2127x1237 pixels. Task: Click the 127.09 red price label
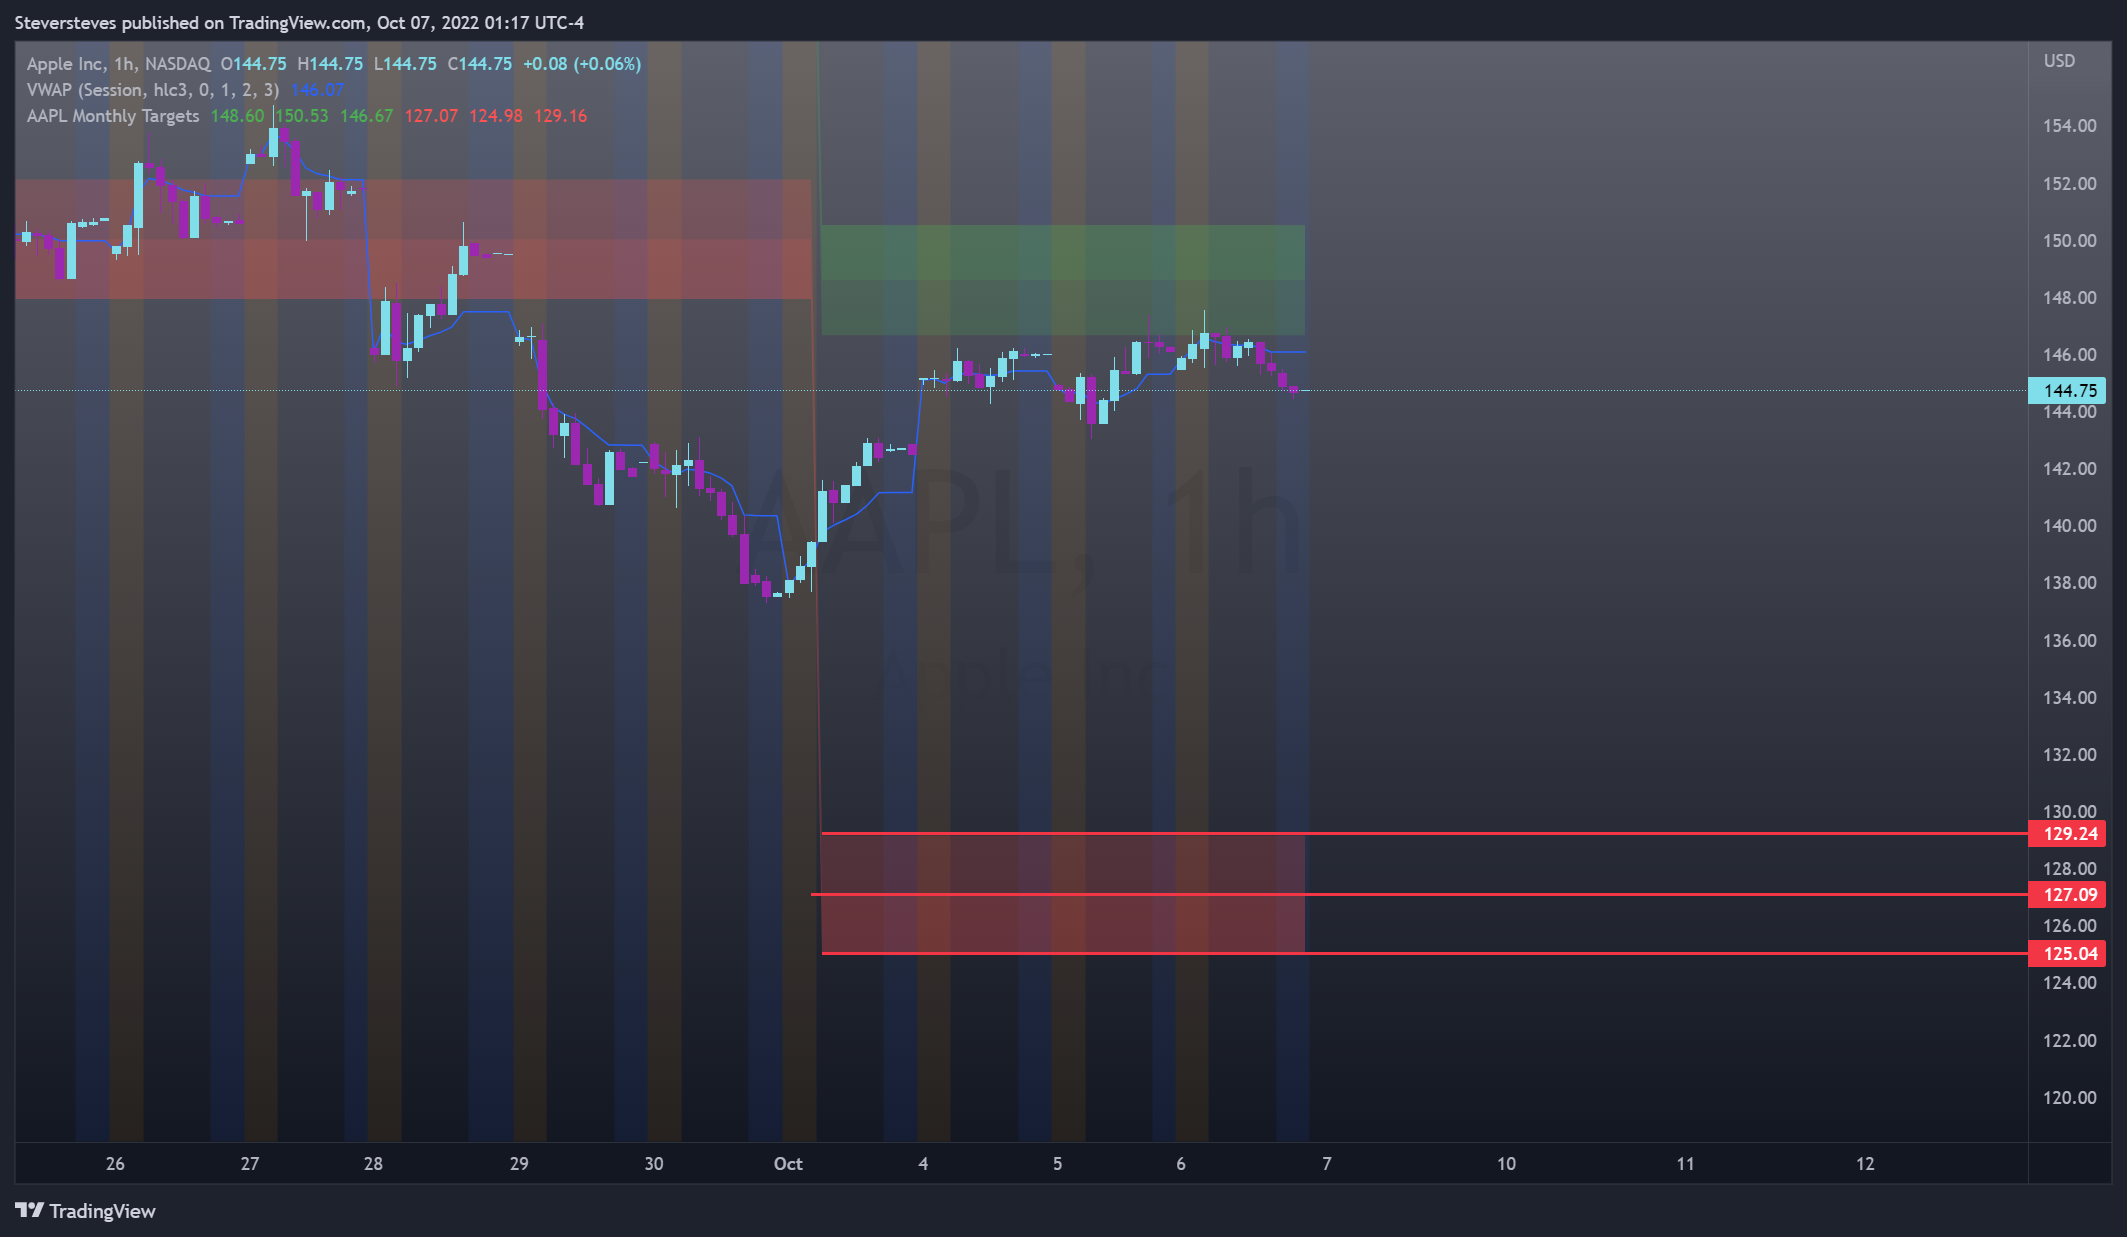click(x=2067, y=895)
